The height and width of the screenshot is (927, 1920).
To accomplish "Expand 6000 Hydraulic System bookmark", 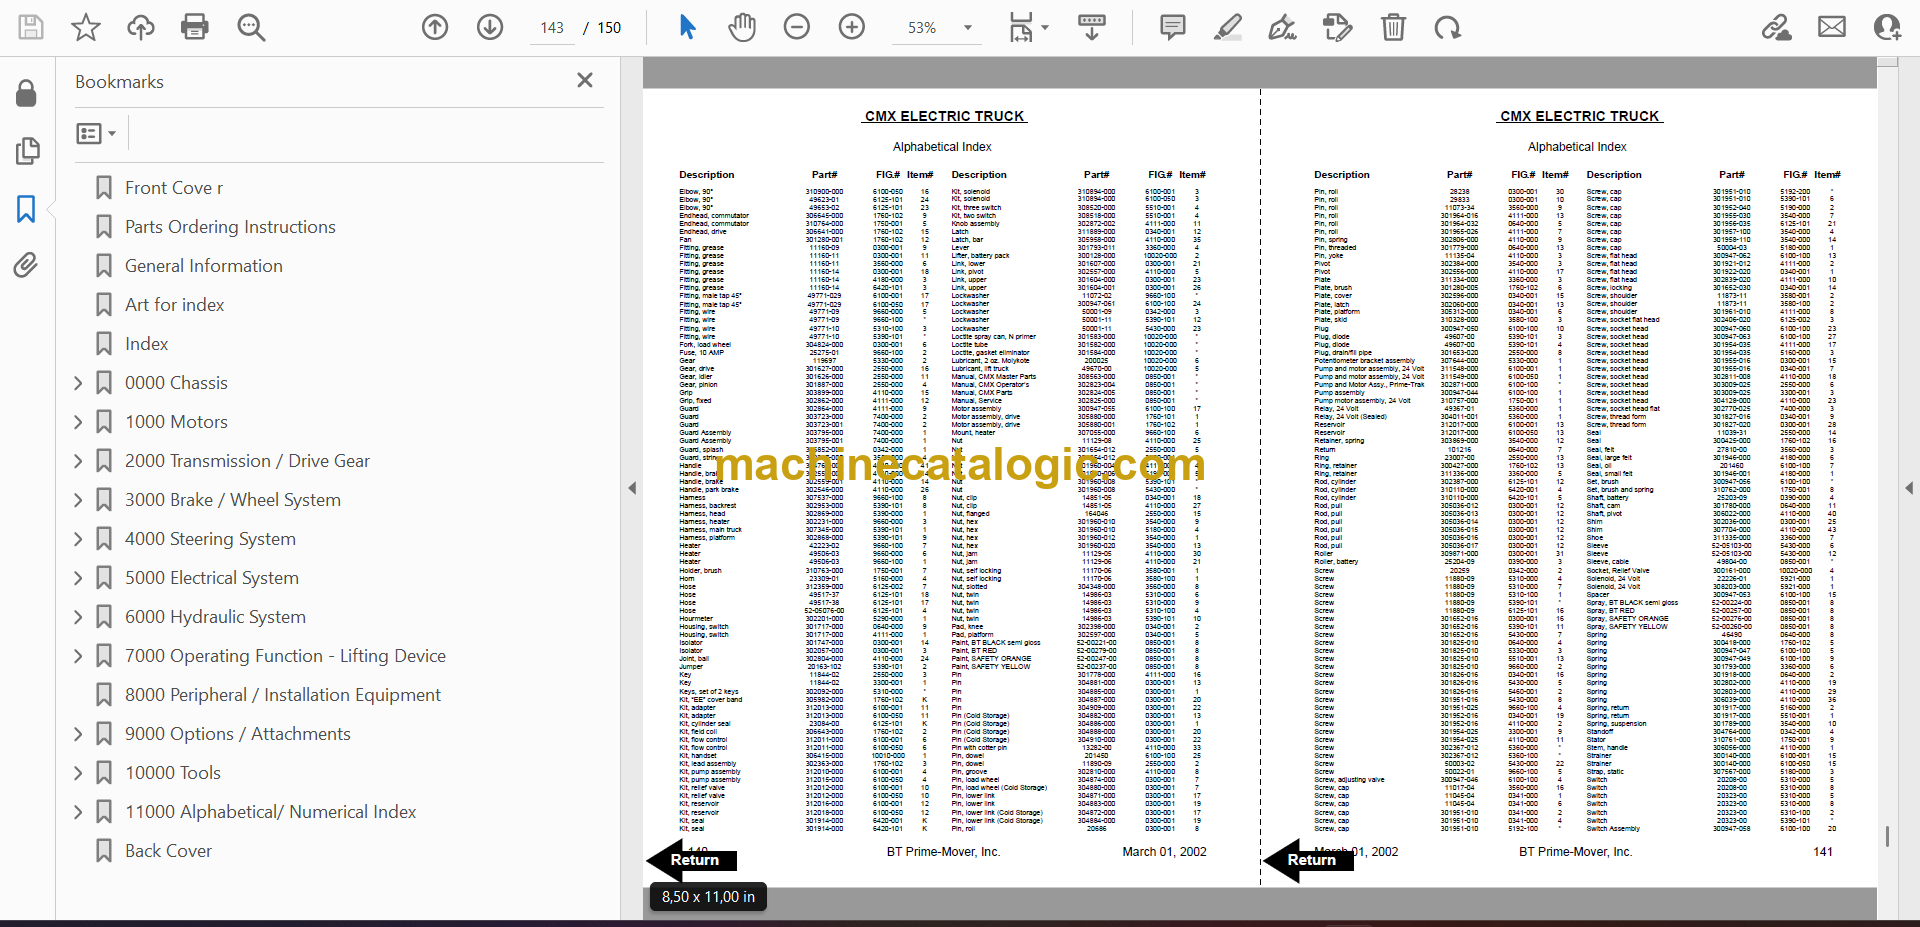I will (79, 617).
